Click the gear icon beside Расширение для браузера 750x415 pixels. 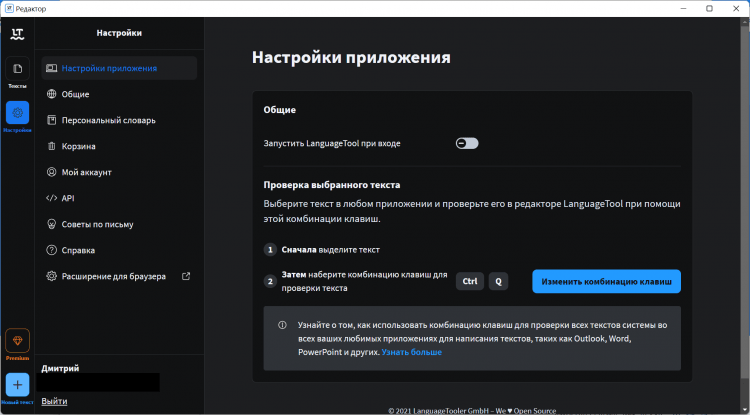(x=51, y=276)
